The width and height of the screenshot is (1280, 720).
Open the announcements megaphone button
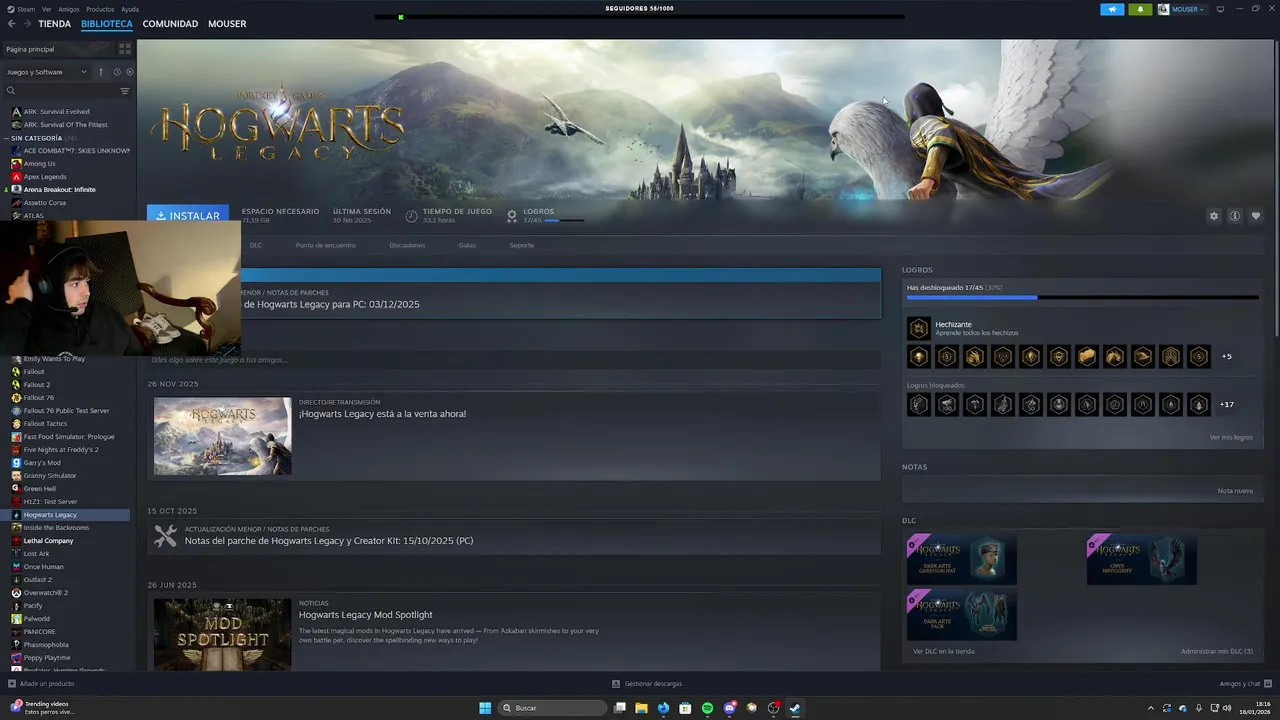tap(1112, 9)
